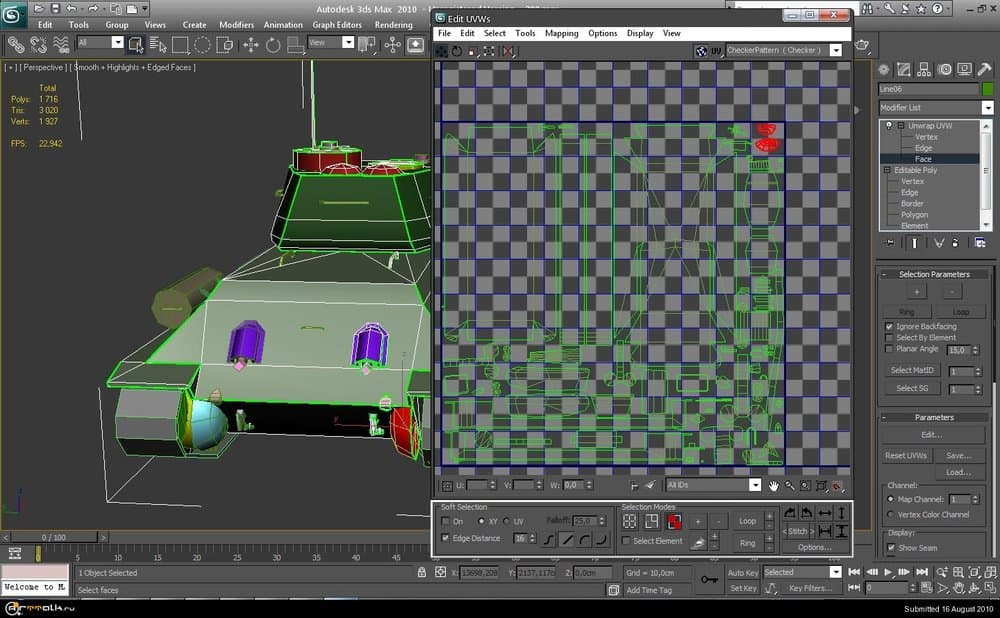Click the Vertex sub-object mode icon
Screen dimensions: 1000x618
pyautogui.click(x=630, y=521)
